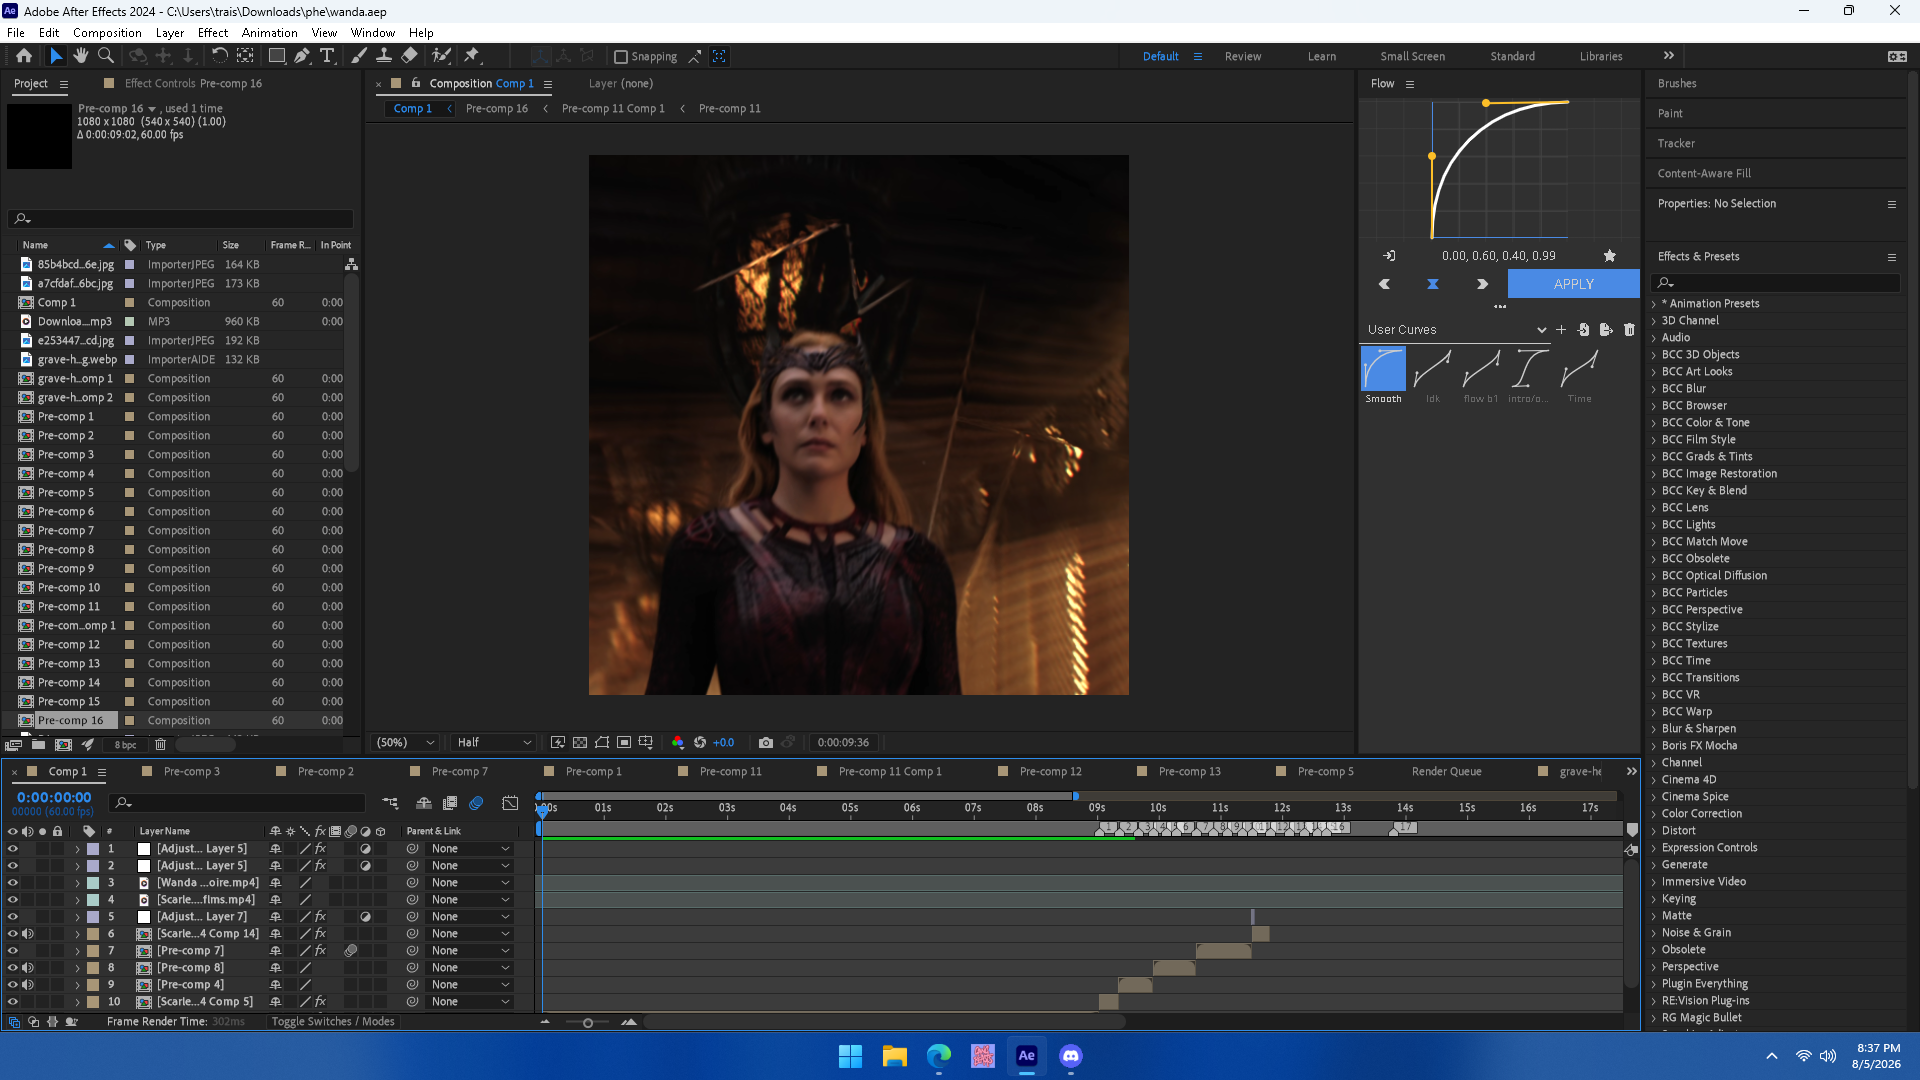Viewport: 1920px width, 1080px height.
Task: Go to the Home screen icon
Action: 24,56
